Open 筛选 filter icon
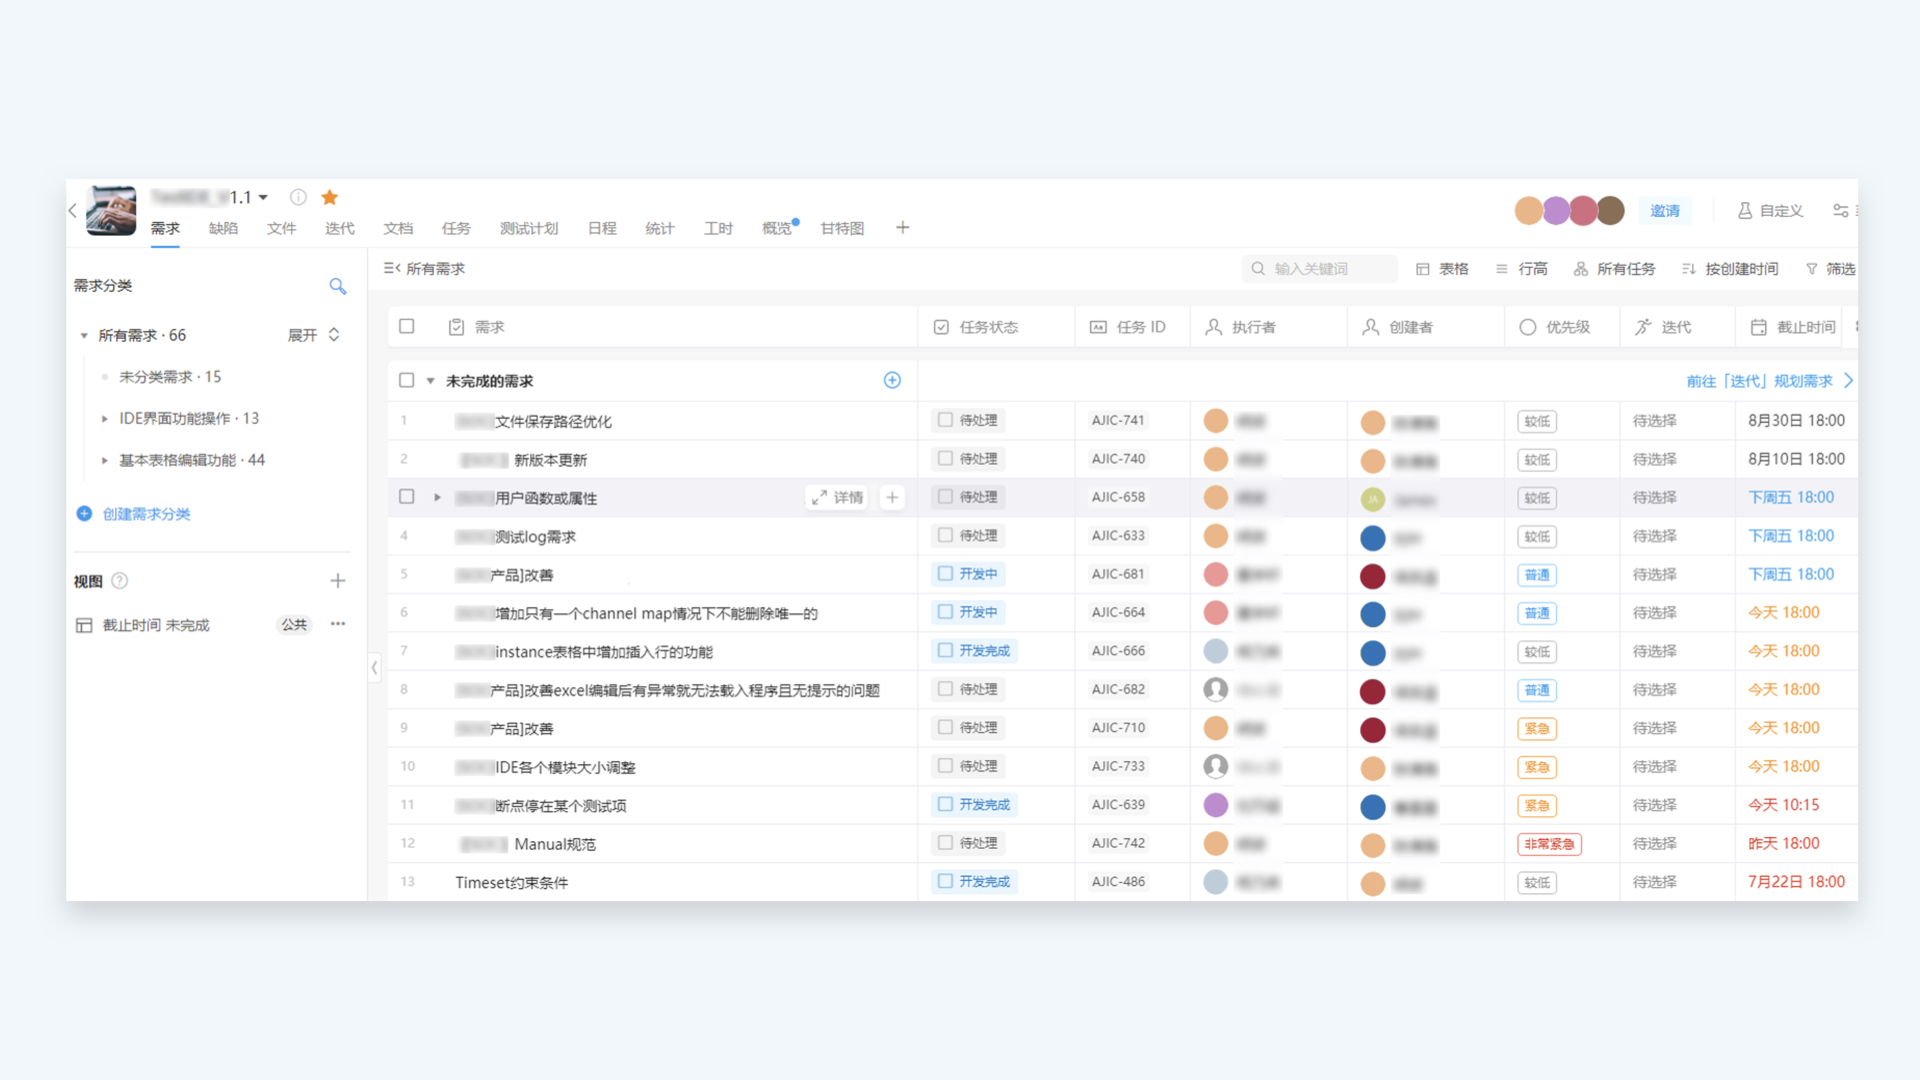Viewport: 1920px width, 1080px height. pos(1811,269)
